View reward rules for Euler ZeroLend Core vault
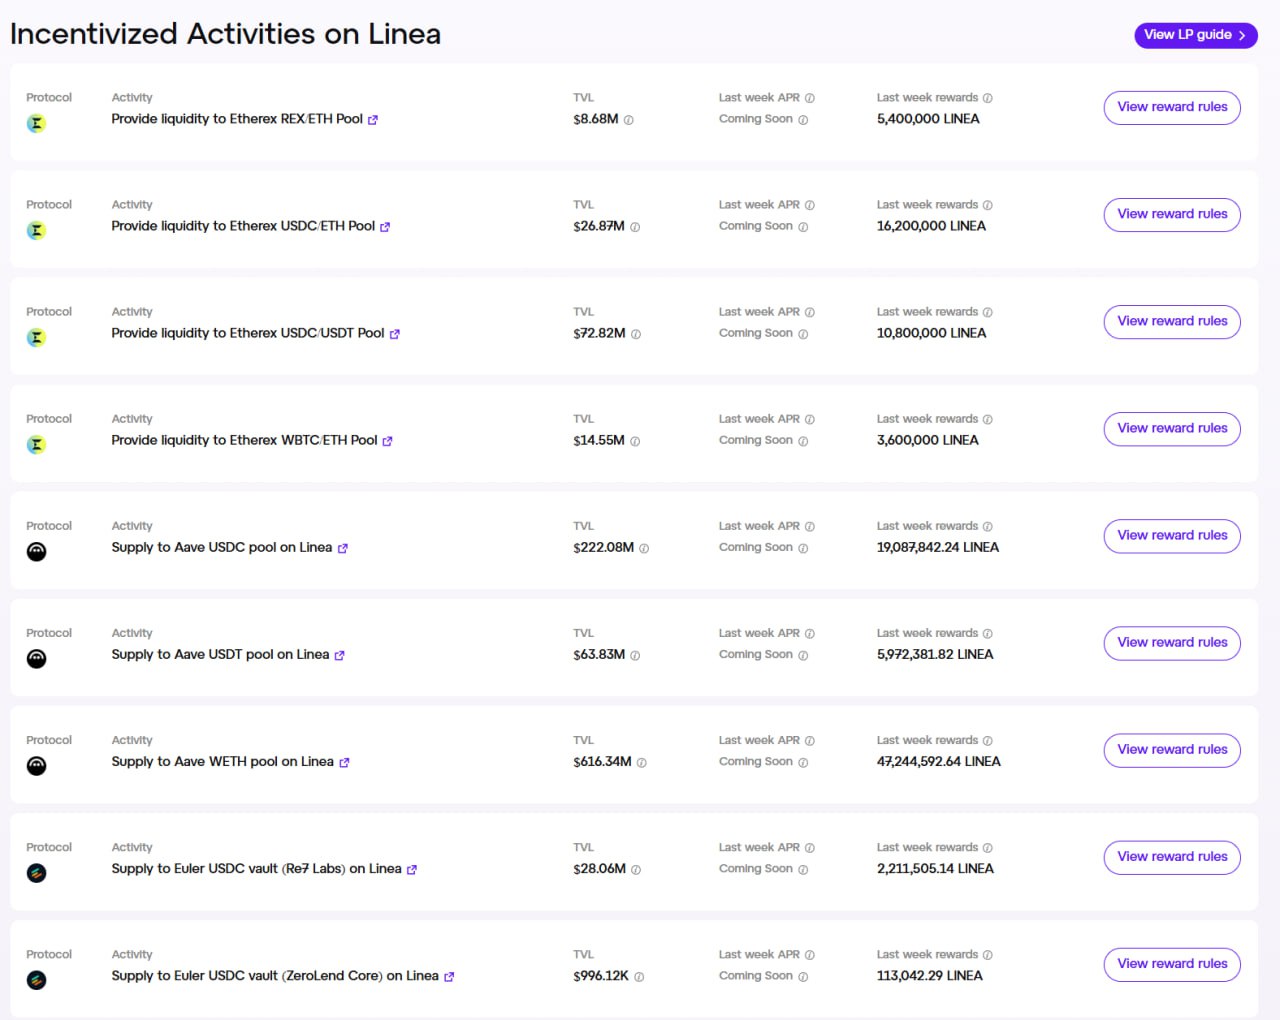The image size is (1280, 1020). tap(1172, 964)
